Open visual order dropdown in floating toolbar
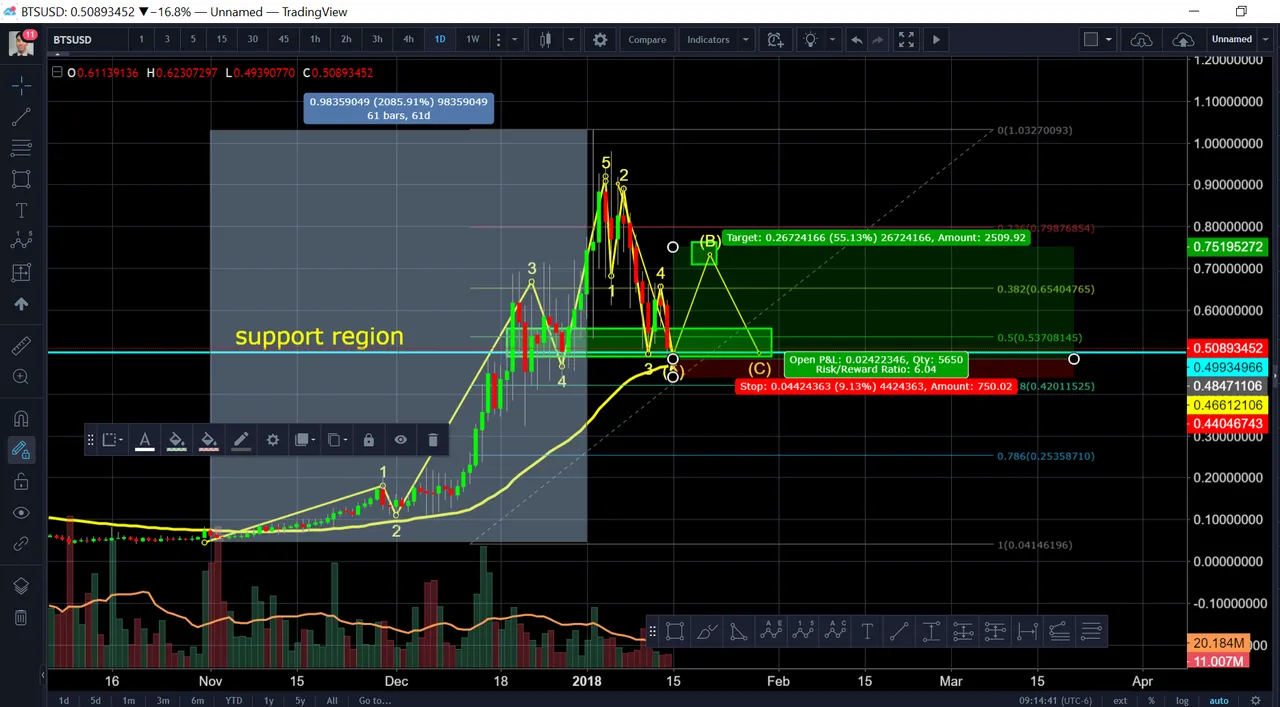Screen dimensions: 1280x707 [304, 440]
